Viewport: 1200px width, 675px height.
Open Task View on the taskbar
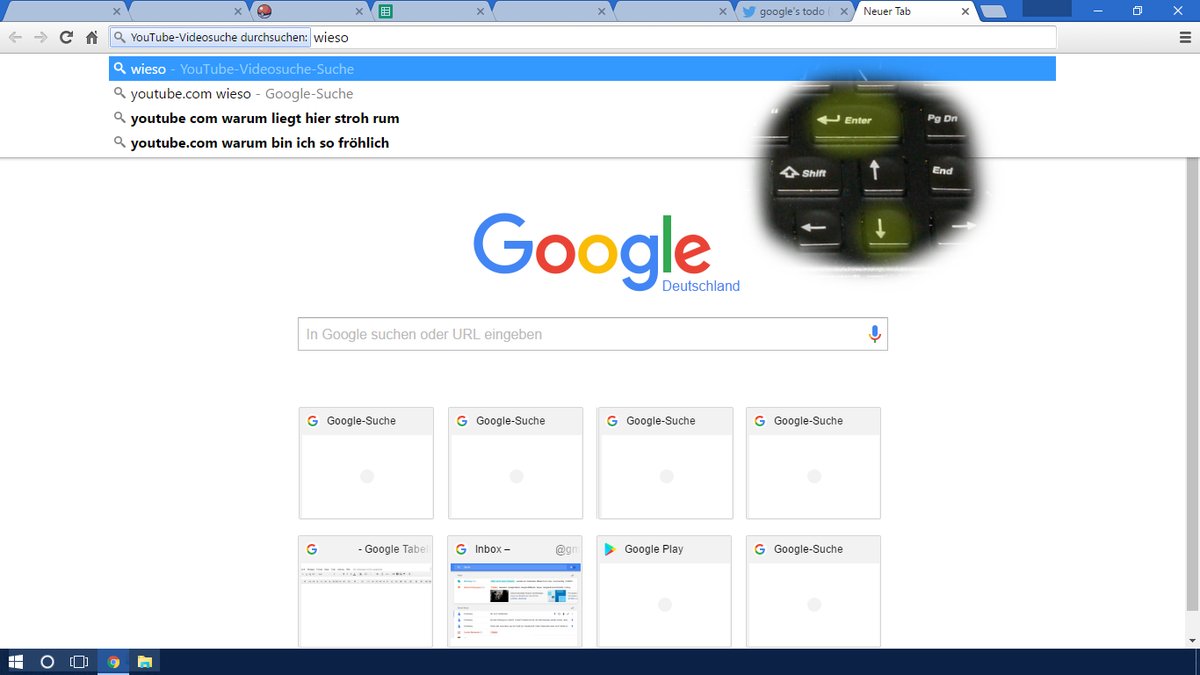(79, 661)
